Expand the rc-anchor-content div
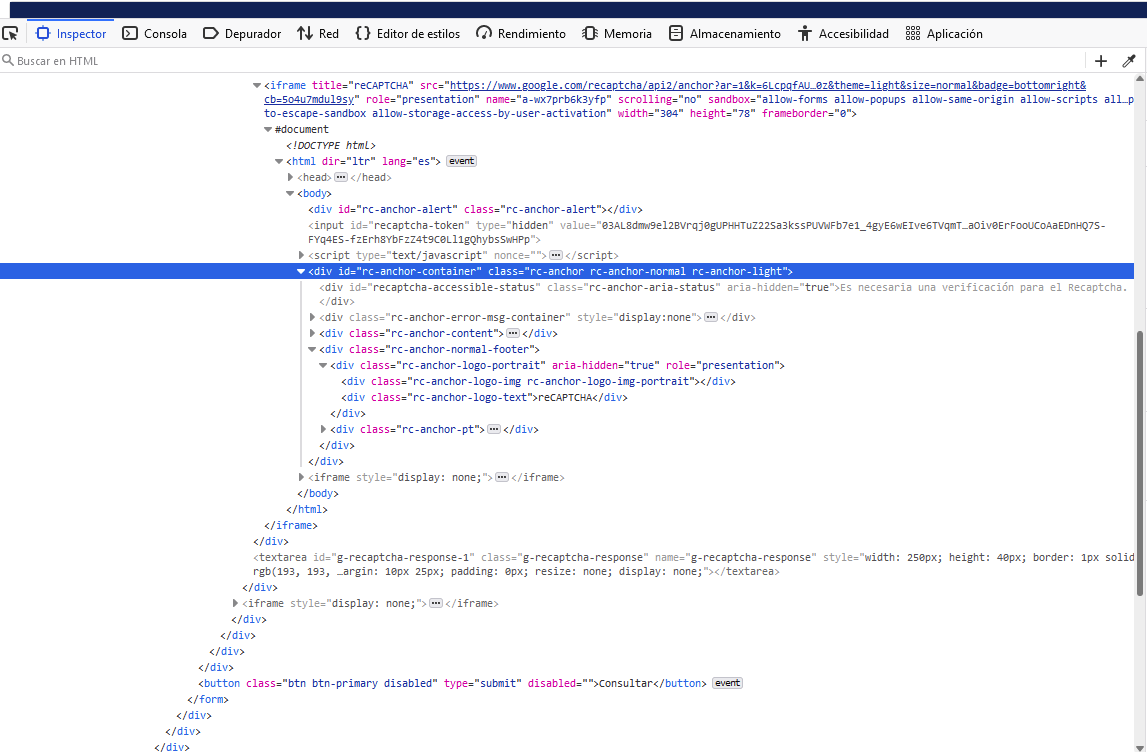 click(313, 333)
